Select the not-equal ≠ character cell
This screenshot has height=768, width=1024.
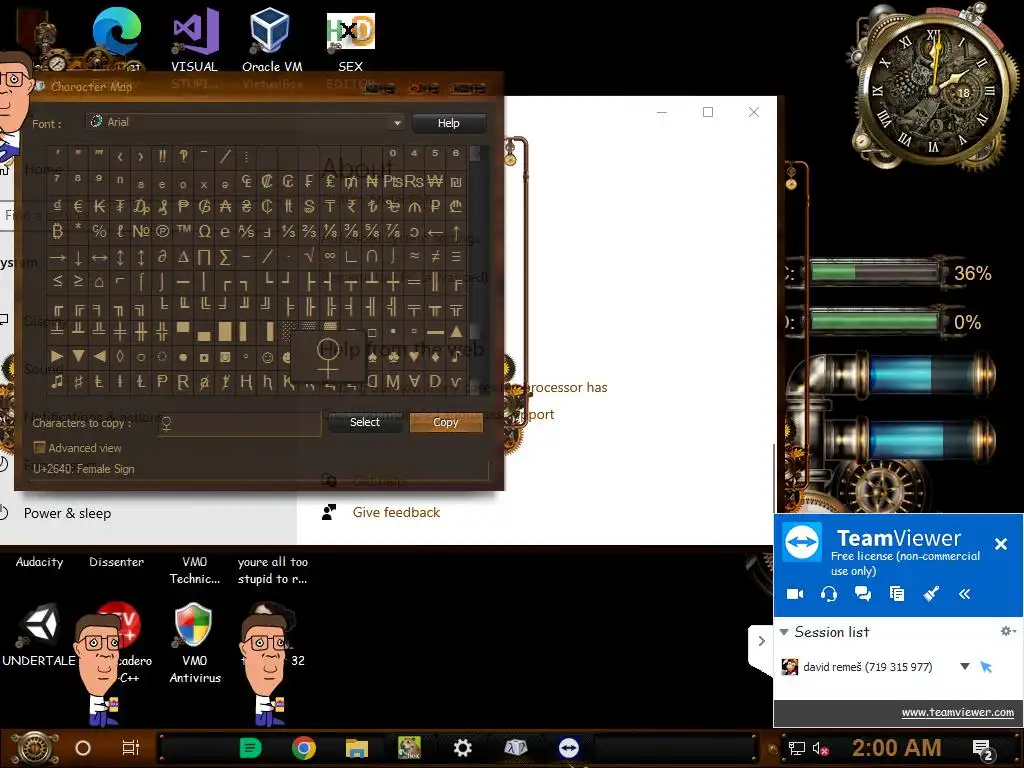(435, 256)
